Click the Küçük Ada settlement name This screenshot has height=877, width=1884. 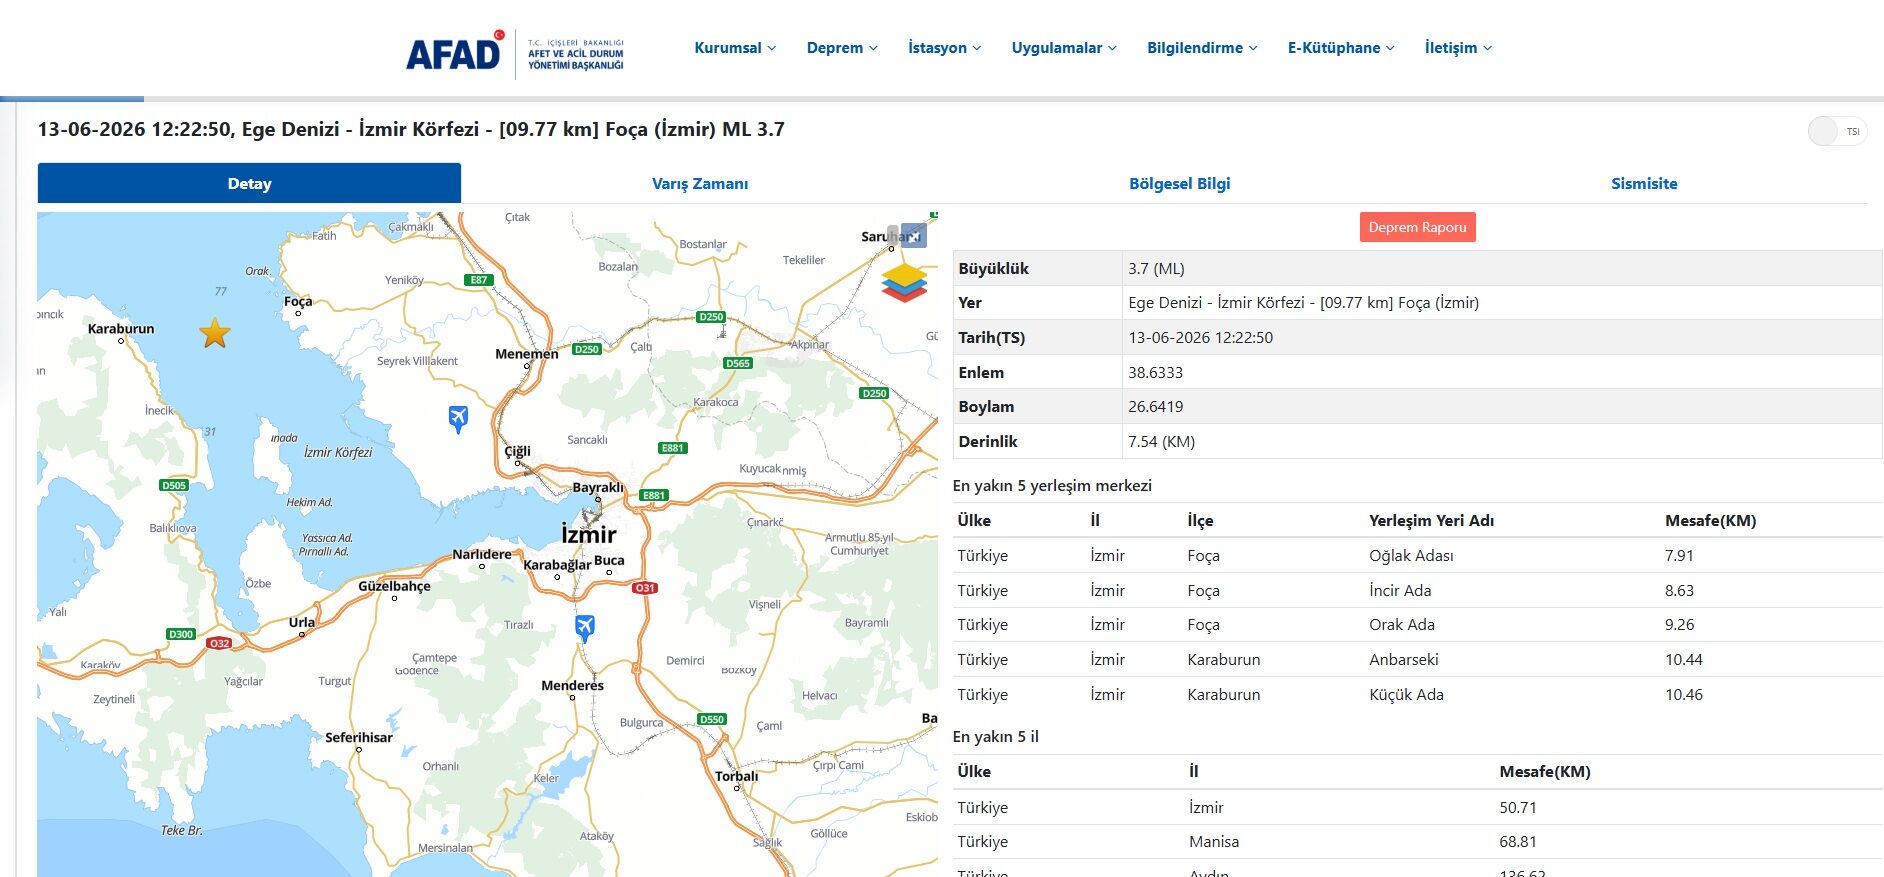coord(1406,694)
